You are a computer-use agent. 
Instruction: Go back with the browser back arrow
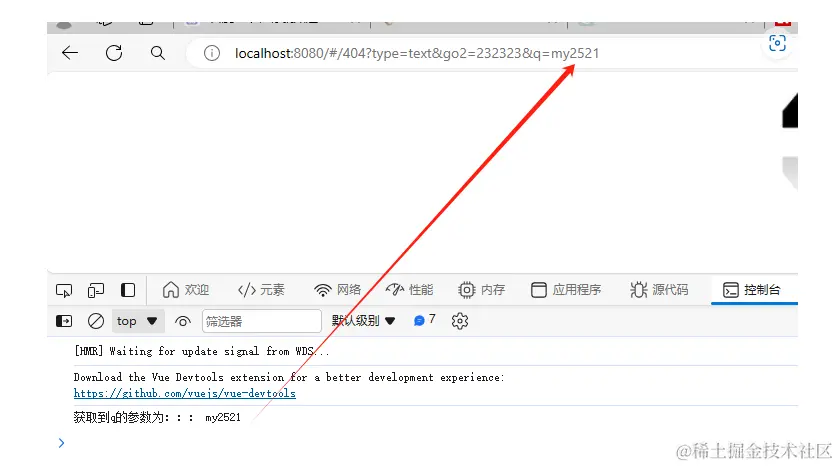(x=70, y=52)
